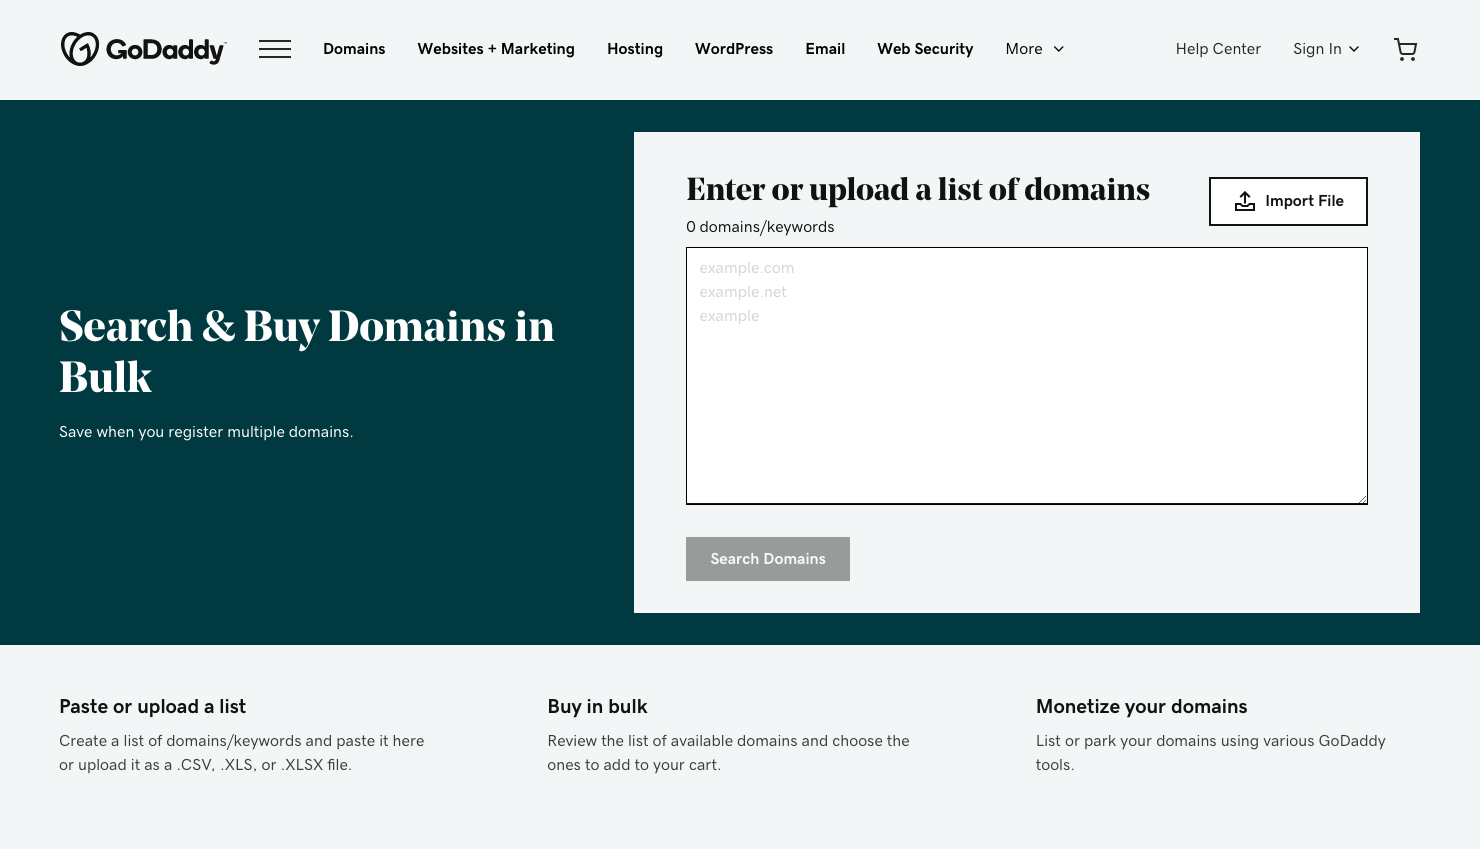Click the 'Search & Buy Domains in Bulk' title

coord(306,352)
